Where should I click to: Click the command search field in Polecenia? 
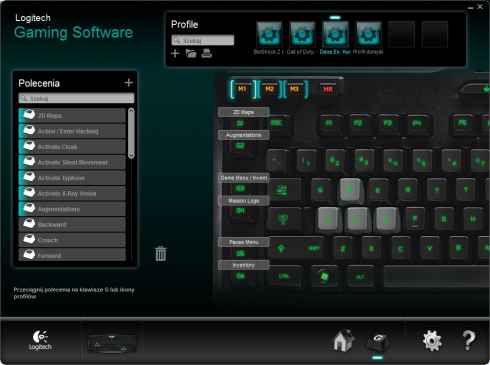[x=76, y=98]
